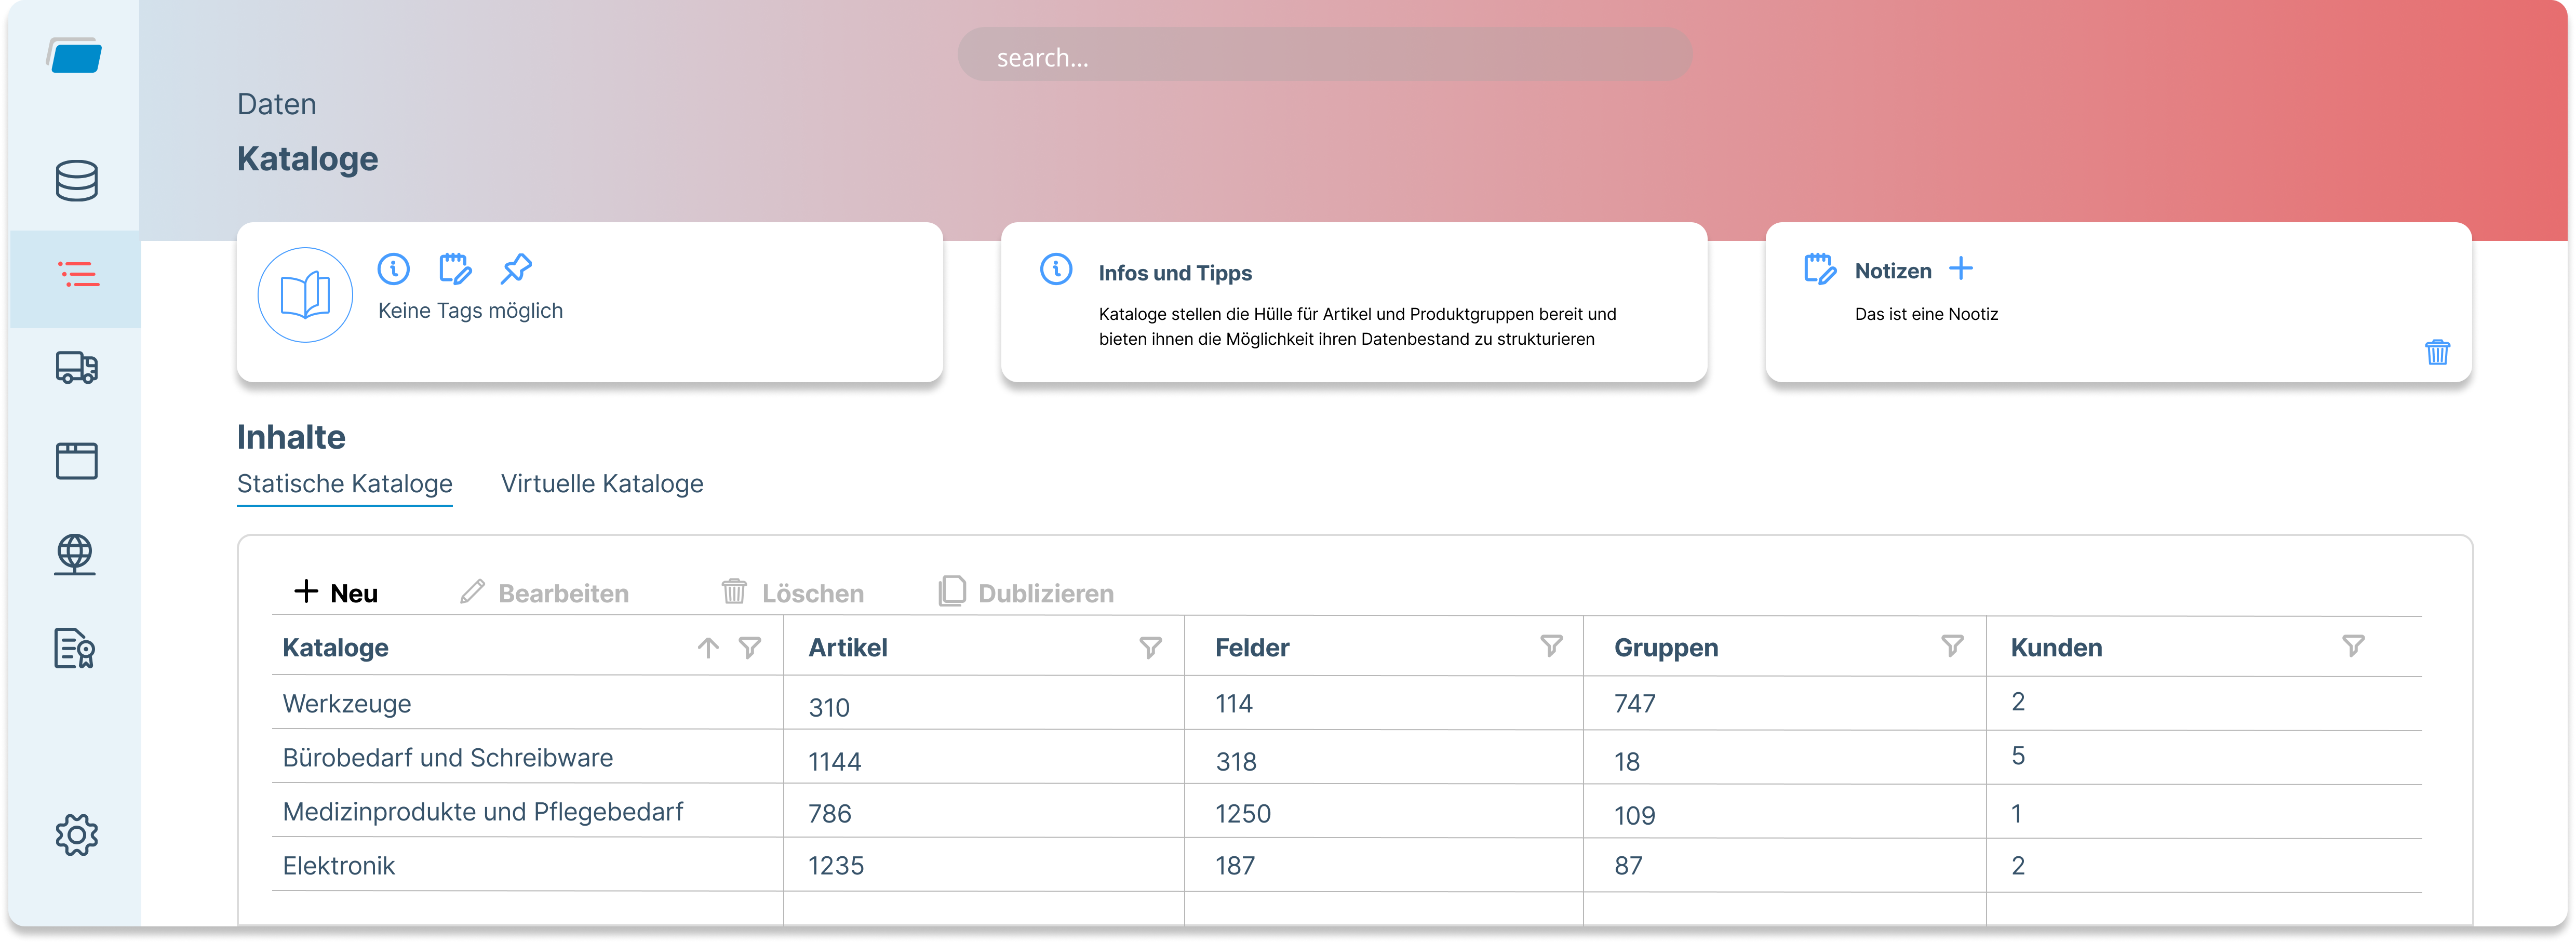Viewport: 2576px width, 943px height.
Task: Open the certificate document sidebar icon
Action: pyautogui.click(x=74, y=647)
